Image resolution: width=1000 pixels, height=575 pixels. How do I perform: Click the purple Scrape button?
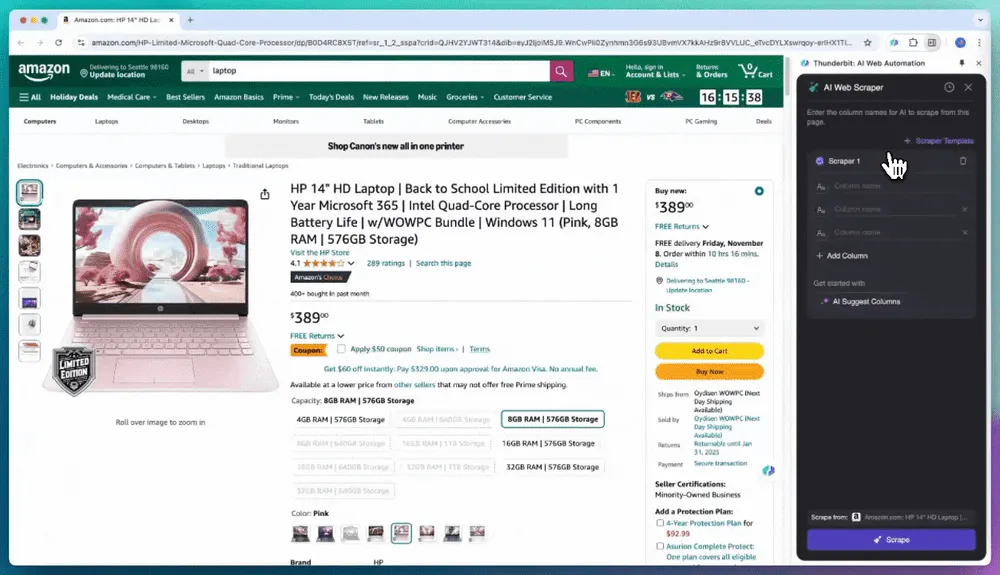891,539
